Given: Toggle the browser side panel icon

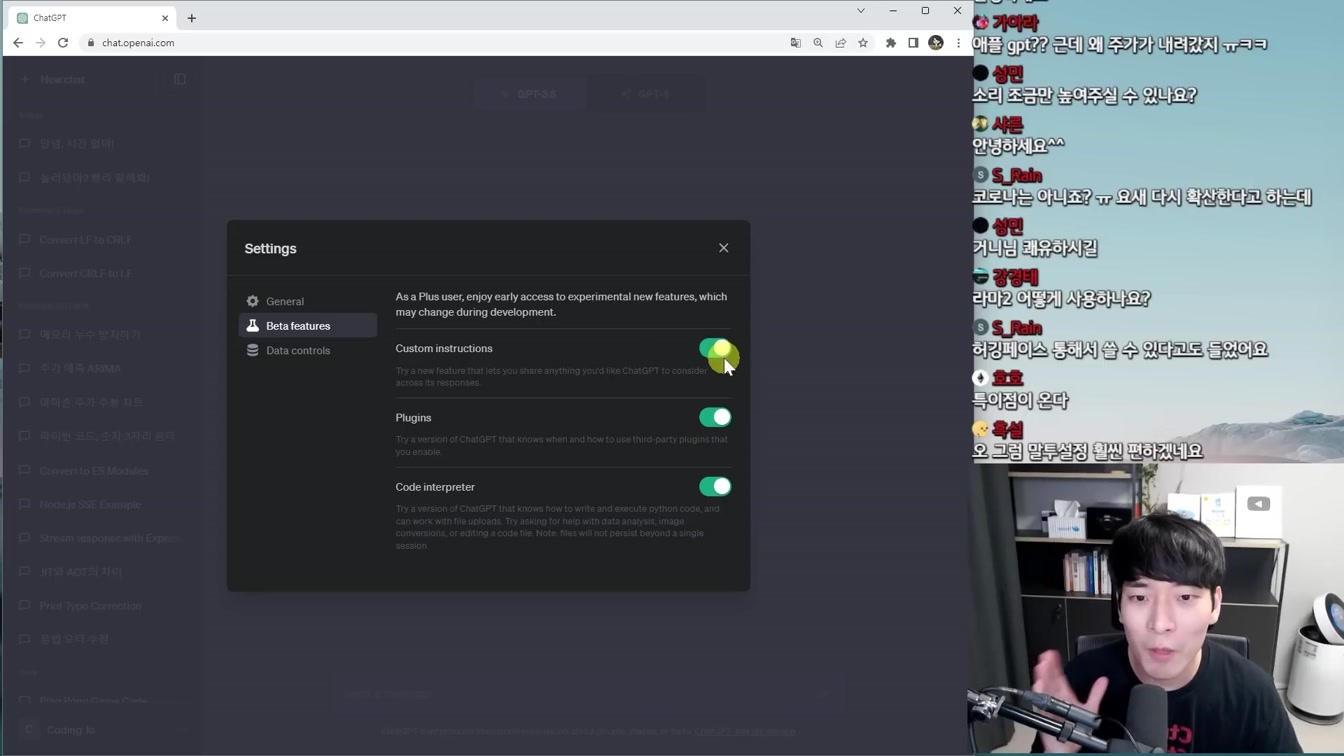Looking at the screenshot, I should coord(913,43).
